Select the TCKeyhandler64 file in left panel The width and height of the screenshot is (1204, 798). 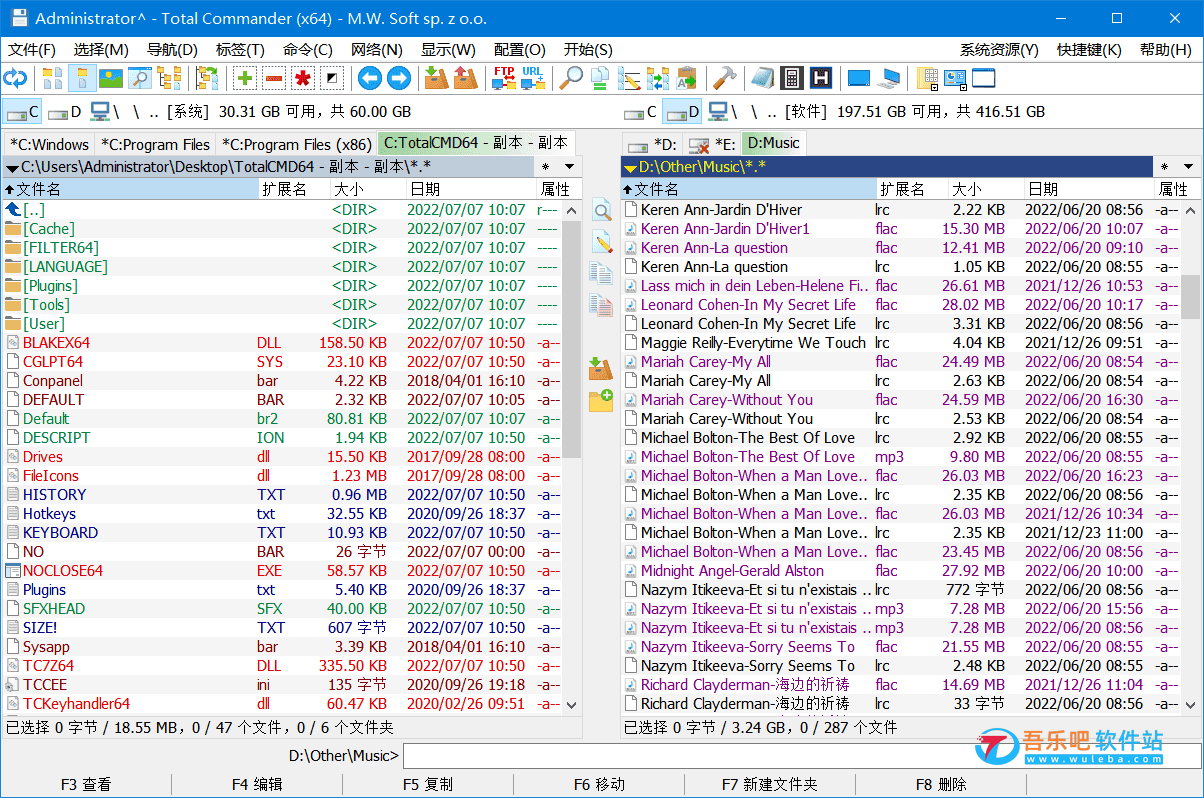click(282, 704)
